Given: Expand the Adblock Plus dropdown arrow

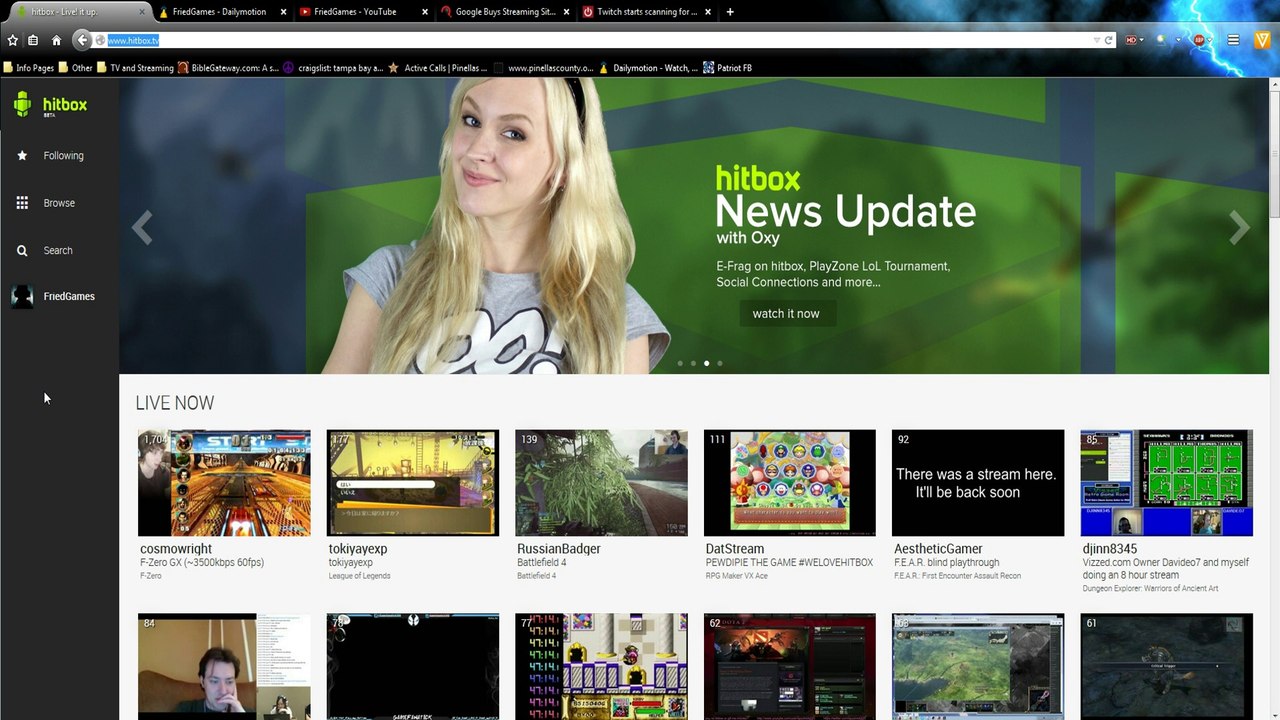Looking at the screenshot, I should [x=1210, y=40].
